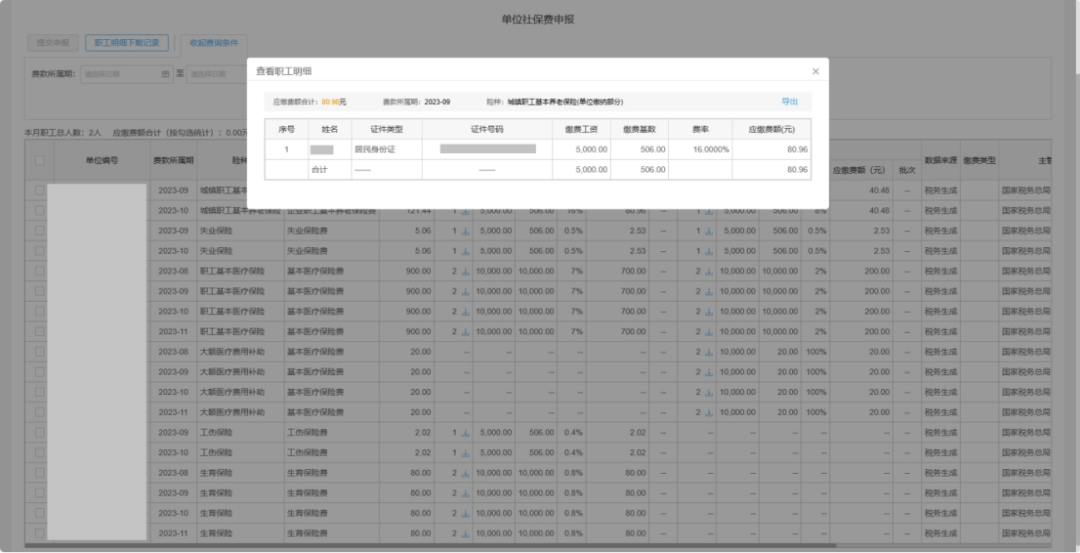This screenshot has width=1080, height=553.
Task: Click the 批次 column header
Action: pyautogui.click(x=907, y=169)
